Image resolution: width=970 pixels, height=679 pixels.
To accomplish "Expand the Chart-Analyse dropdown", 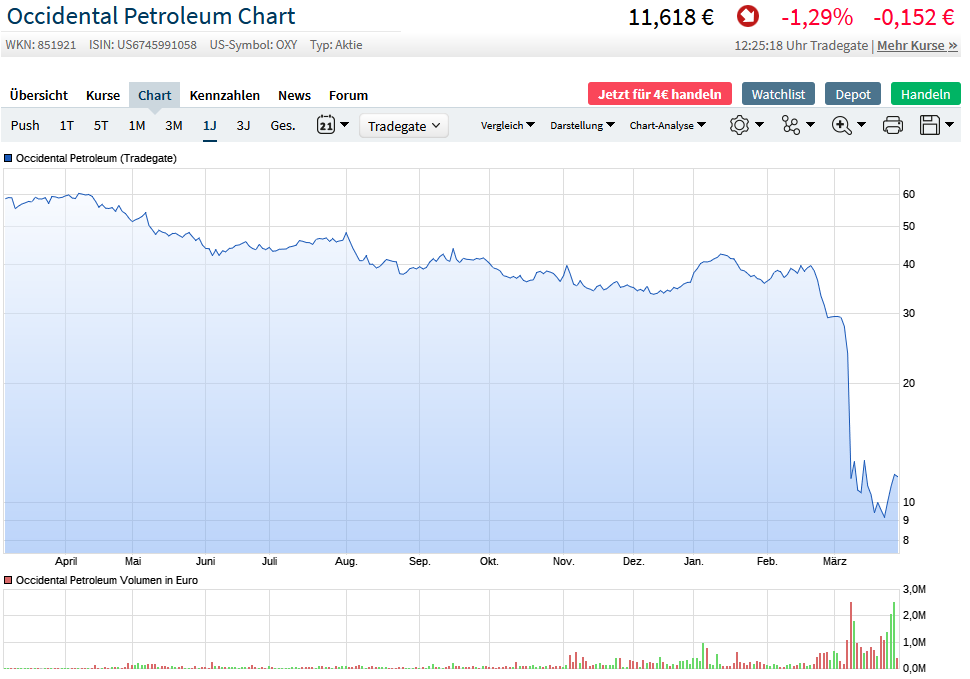I will (x=667, y=125).
